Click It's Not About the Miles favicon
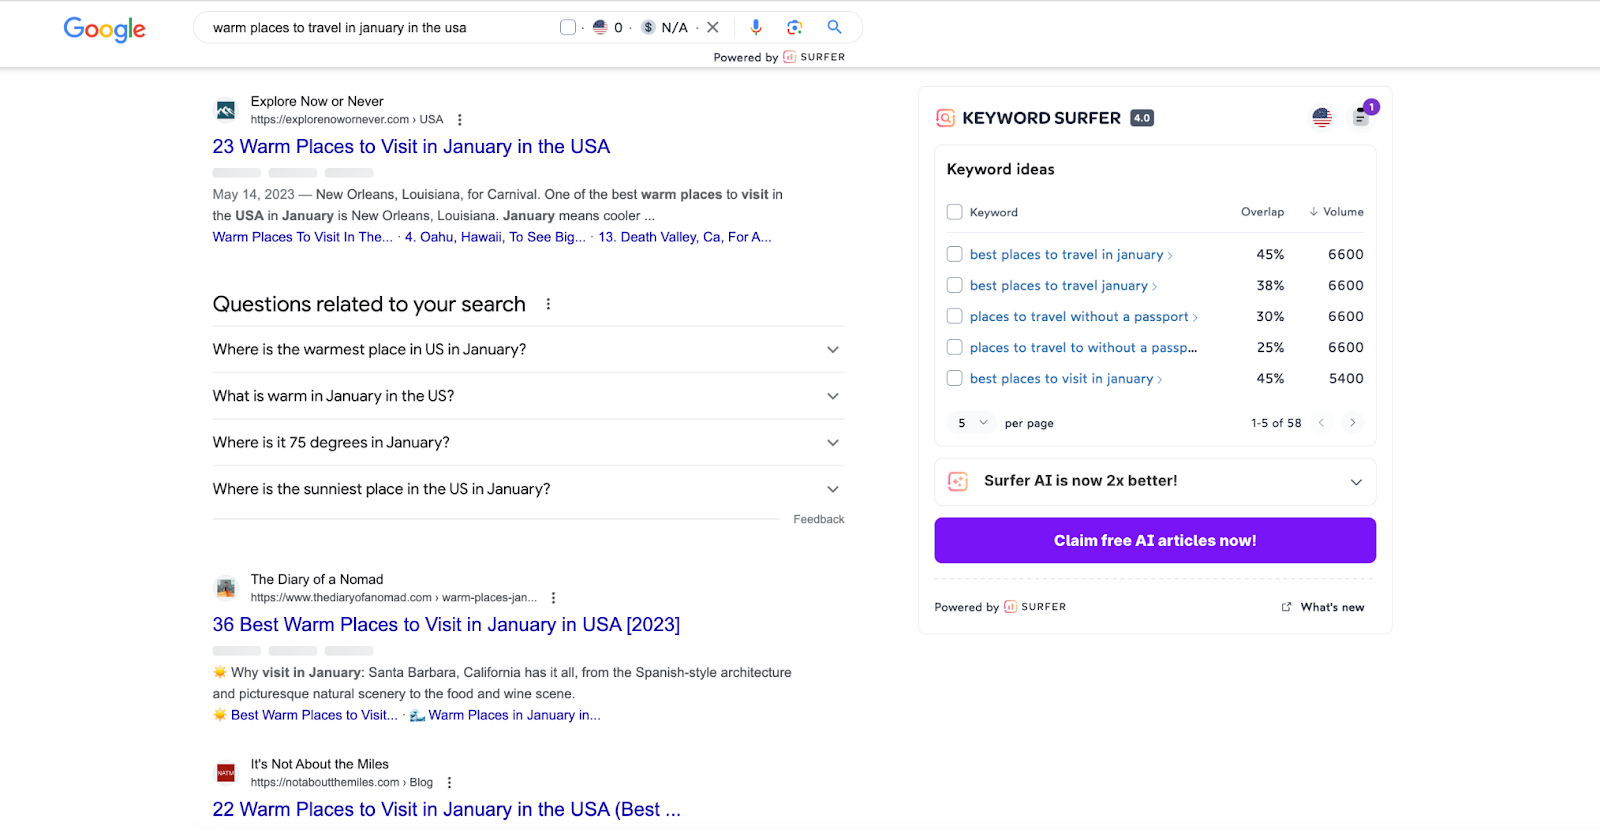1600x831 pixels. point(226,773)
